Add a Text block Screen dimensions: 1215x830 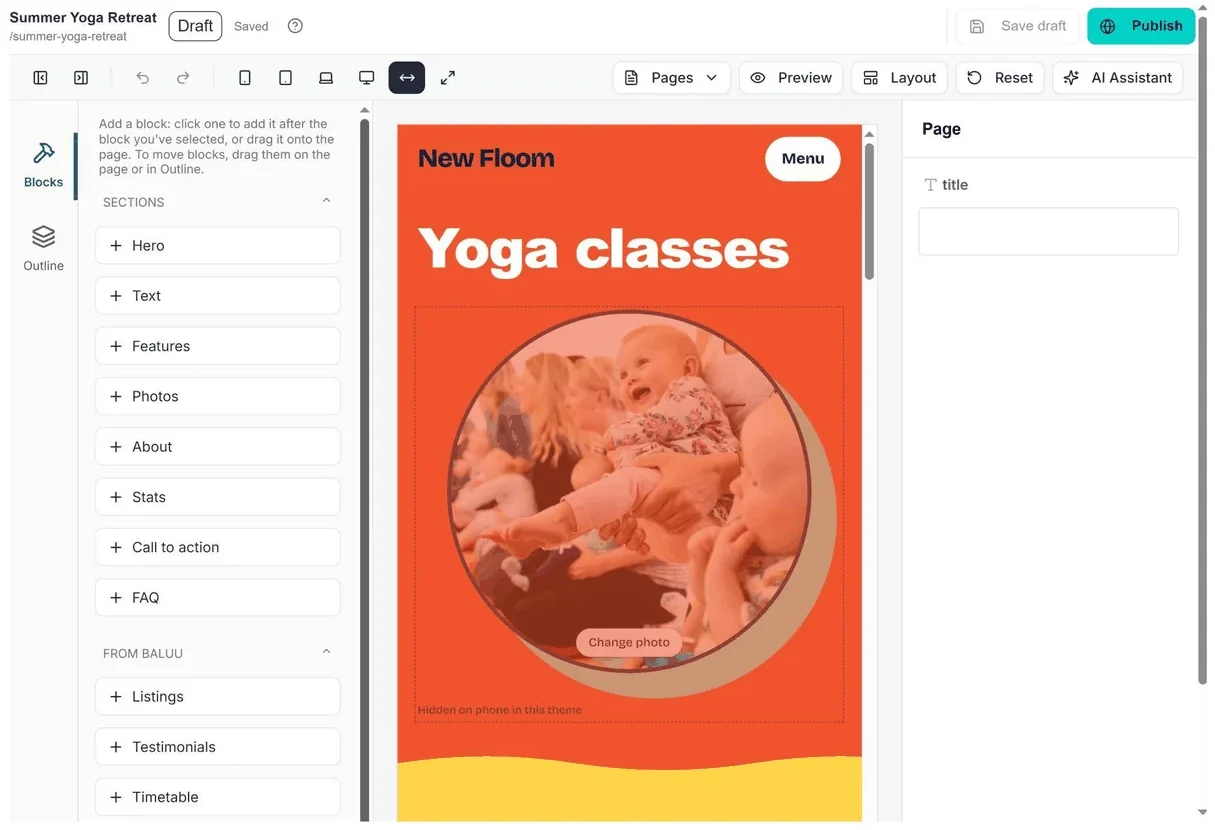(x=218, y=296)
